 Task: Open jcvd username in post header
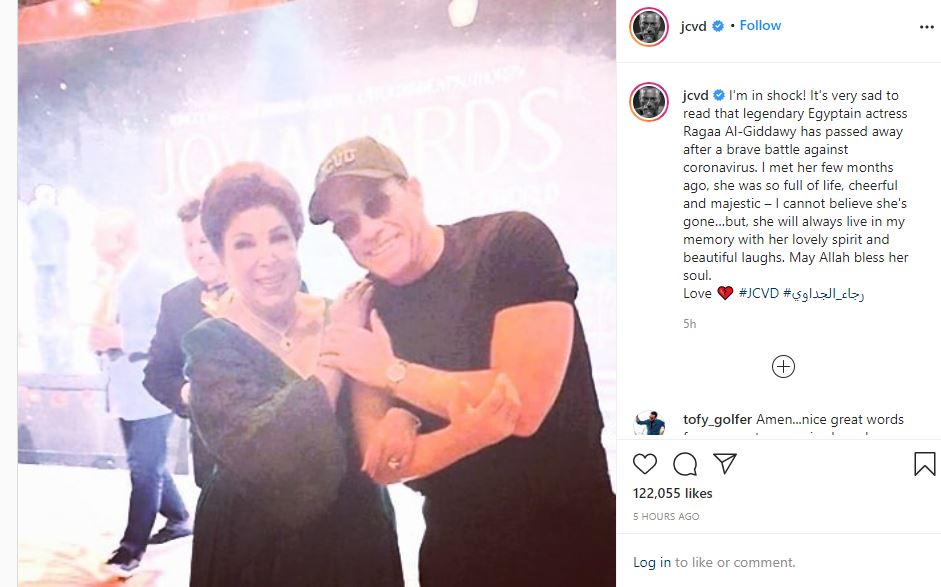coord(693,26)
